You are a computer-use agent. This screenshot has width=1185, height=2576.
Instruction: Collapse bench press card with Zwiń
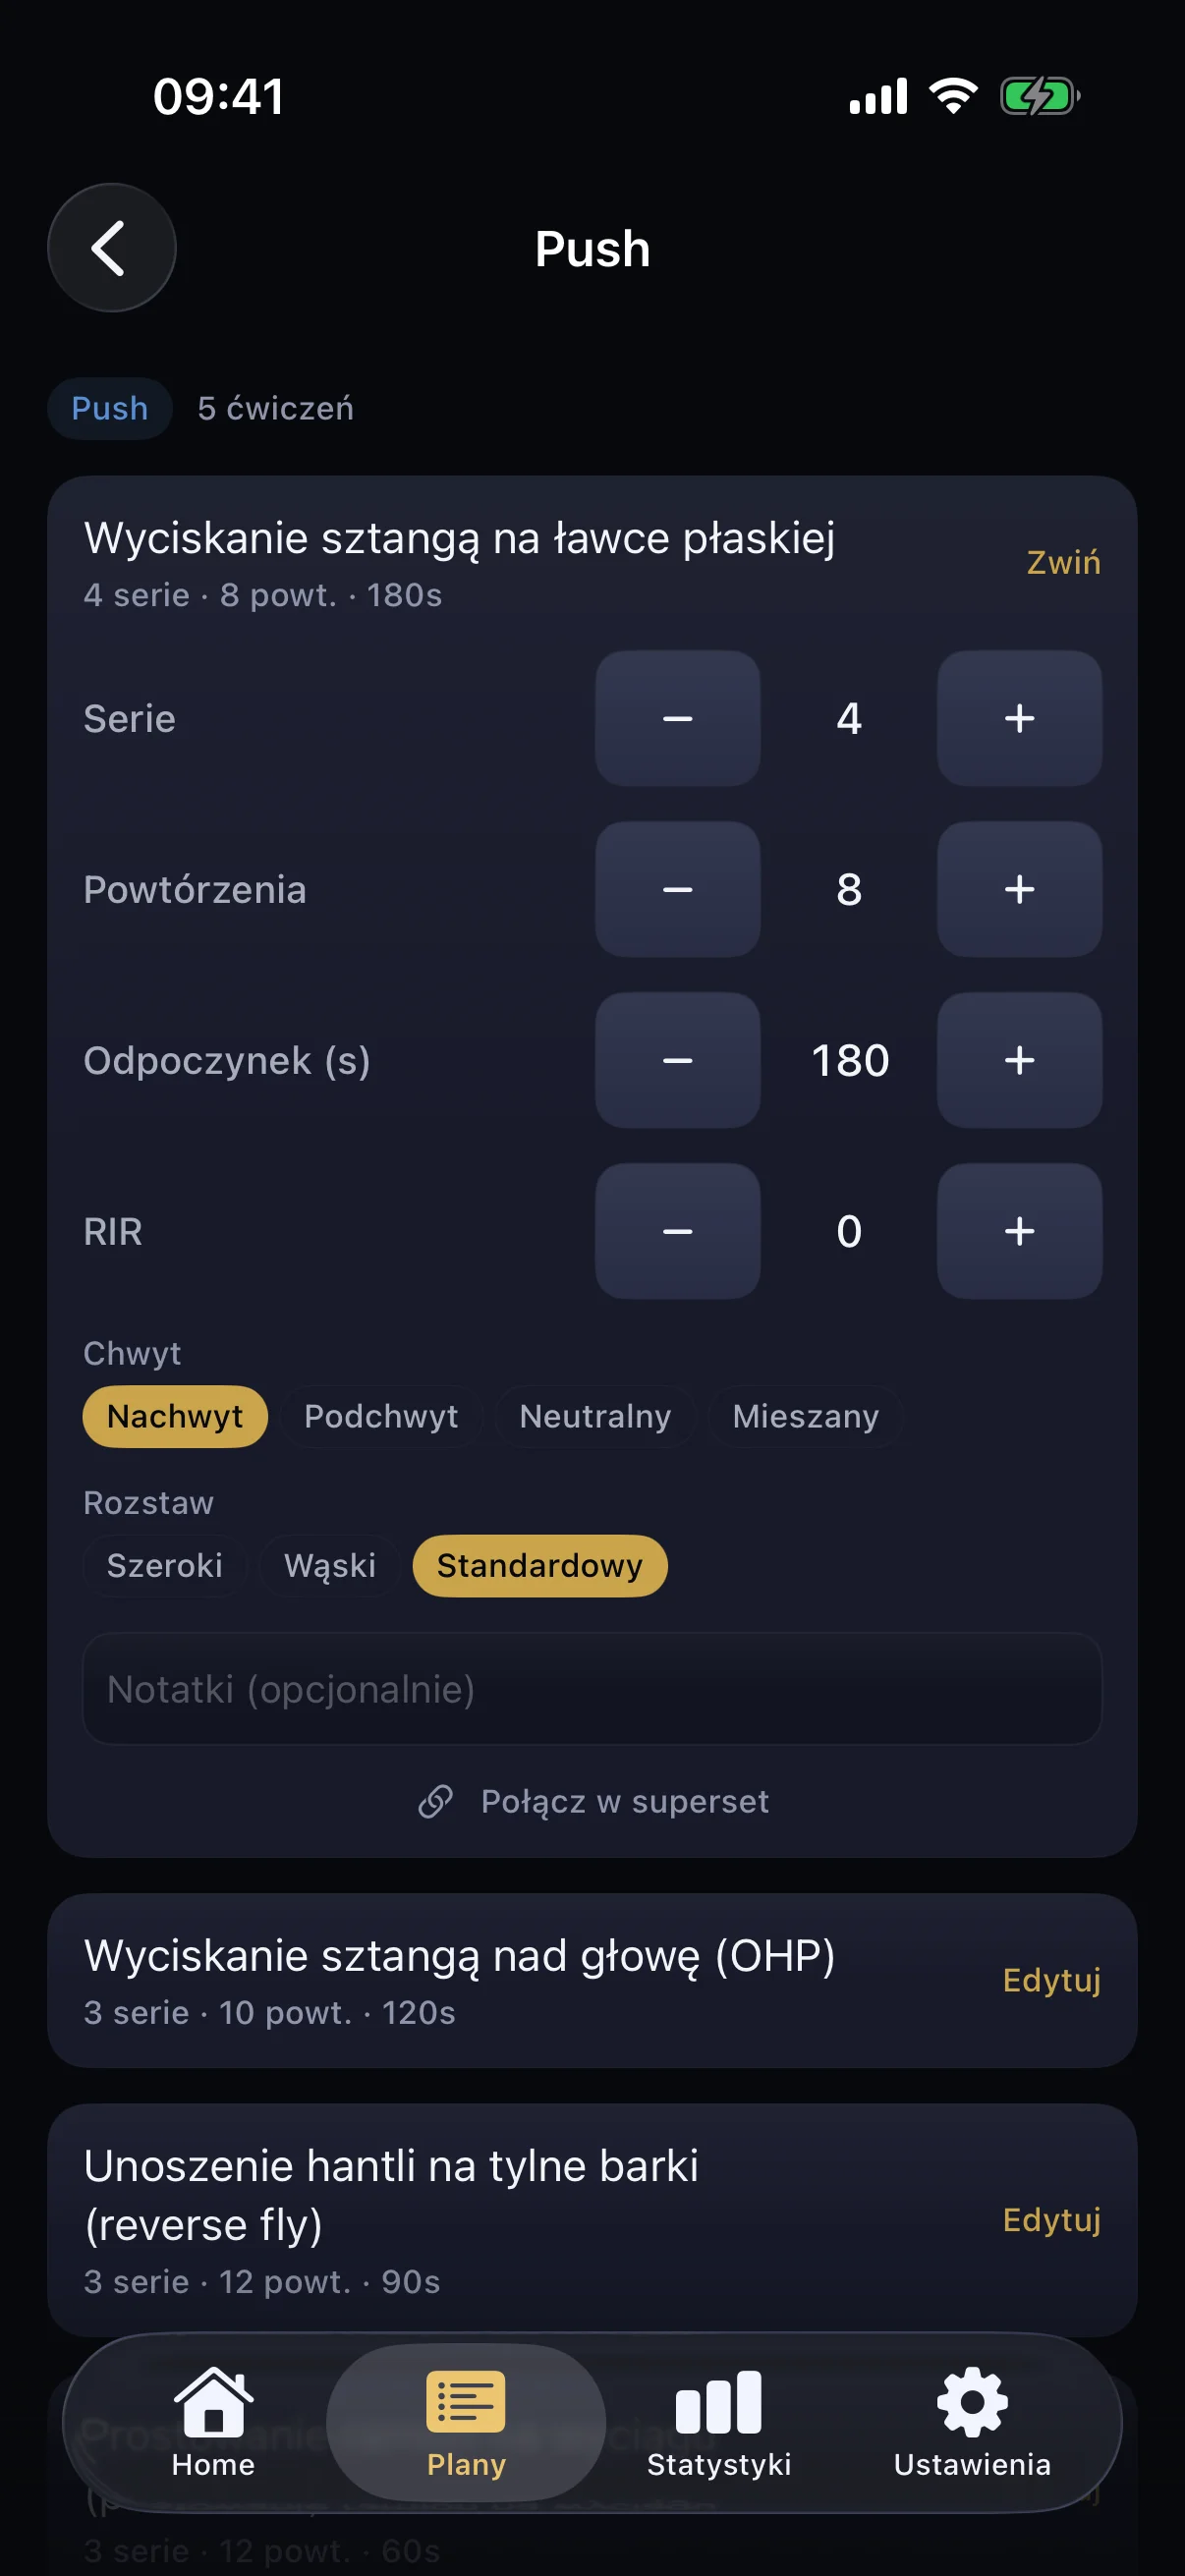coord(1062,562)
